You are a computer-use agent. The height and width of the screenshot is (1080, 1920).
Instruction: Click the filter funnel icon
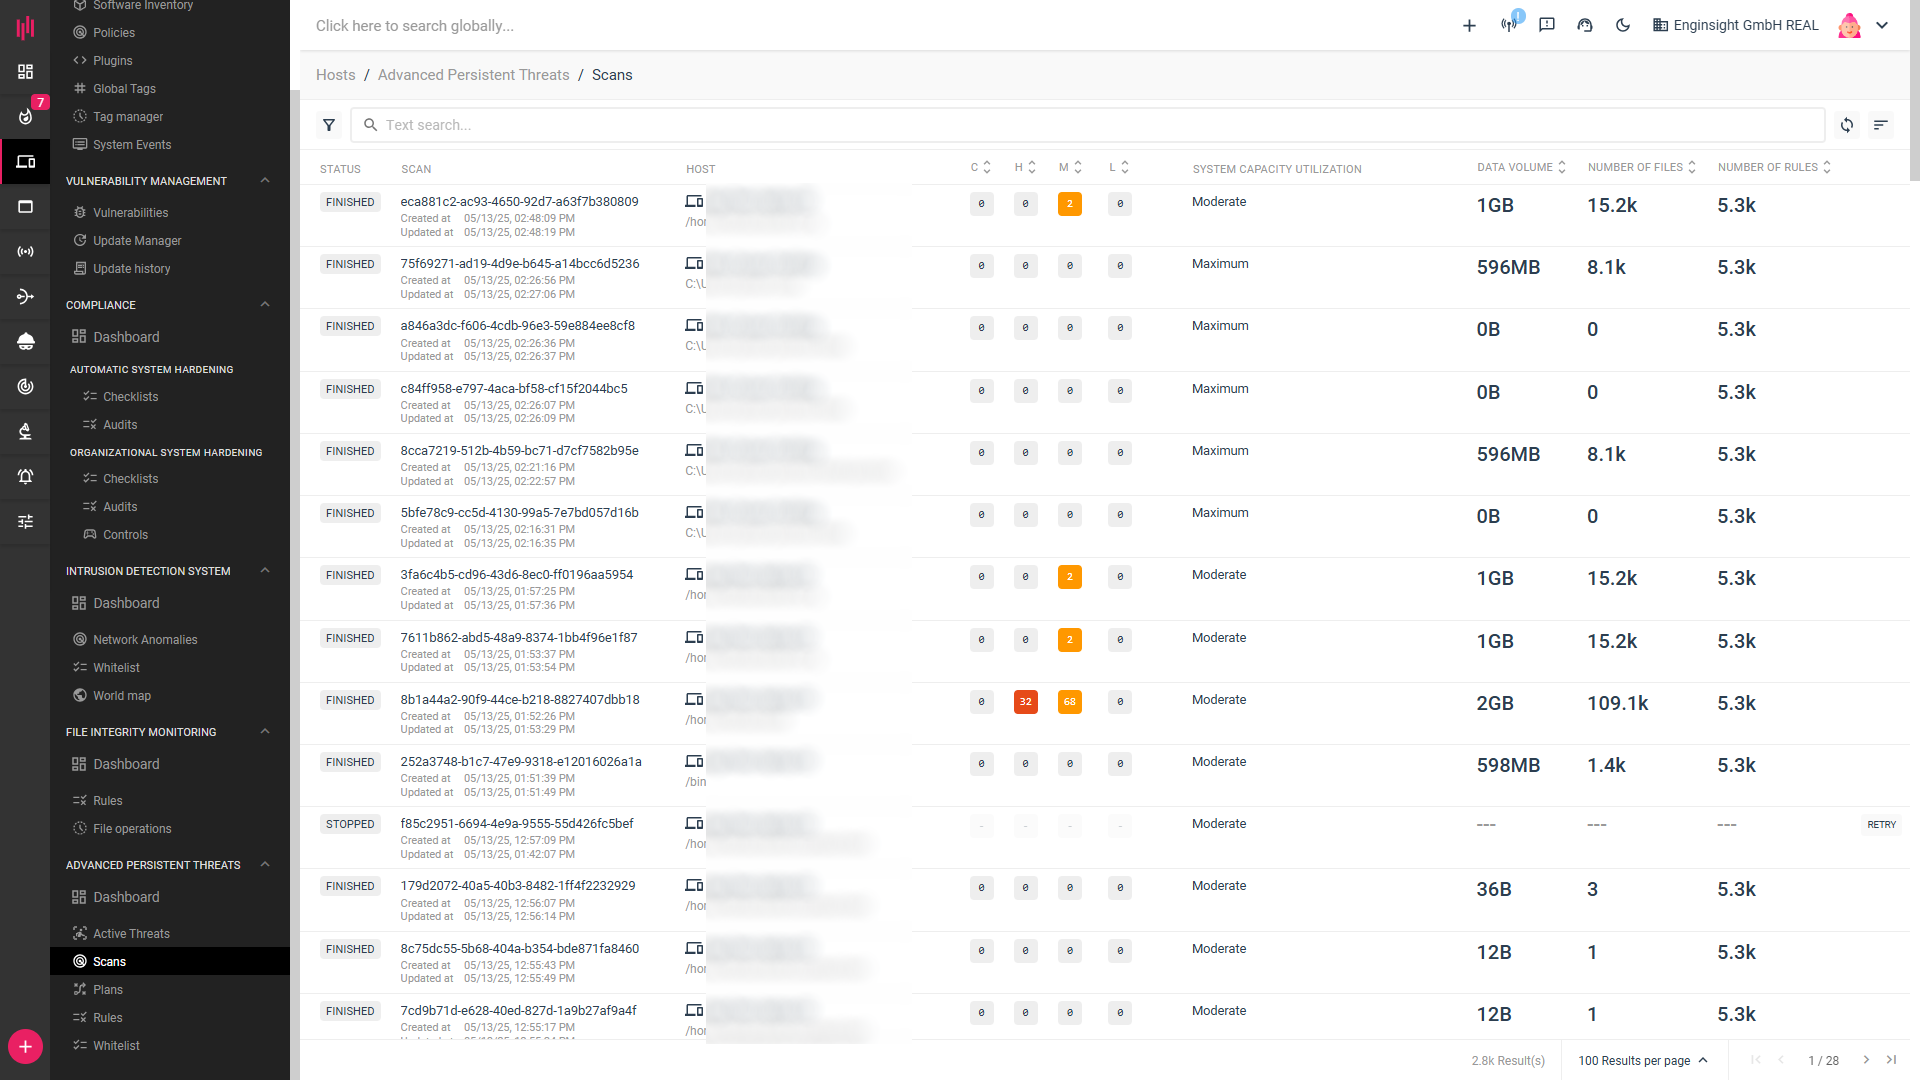329,125
